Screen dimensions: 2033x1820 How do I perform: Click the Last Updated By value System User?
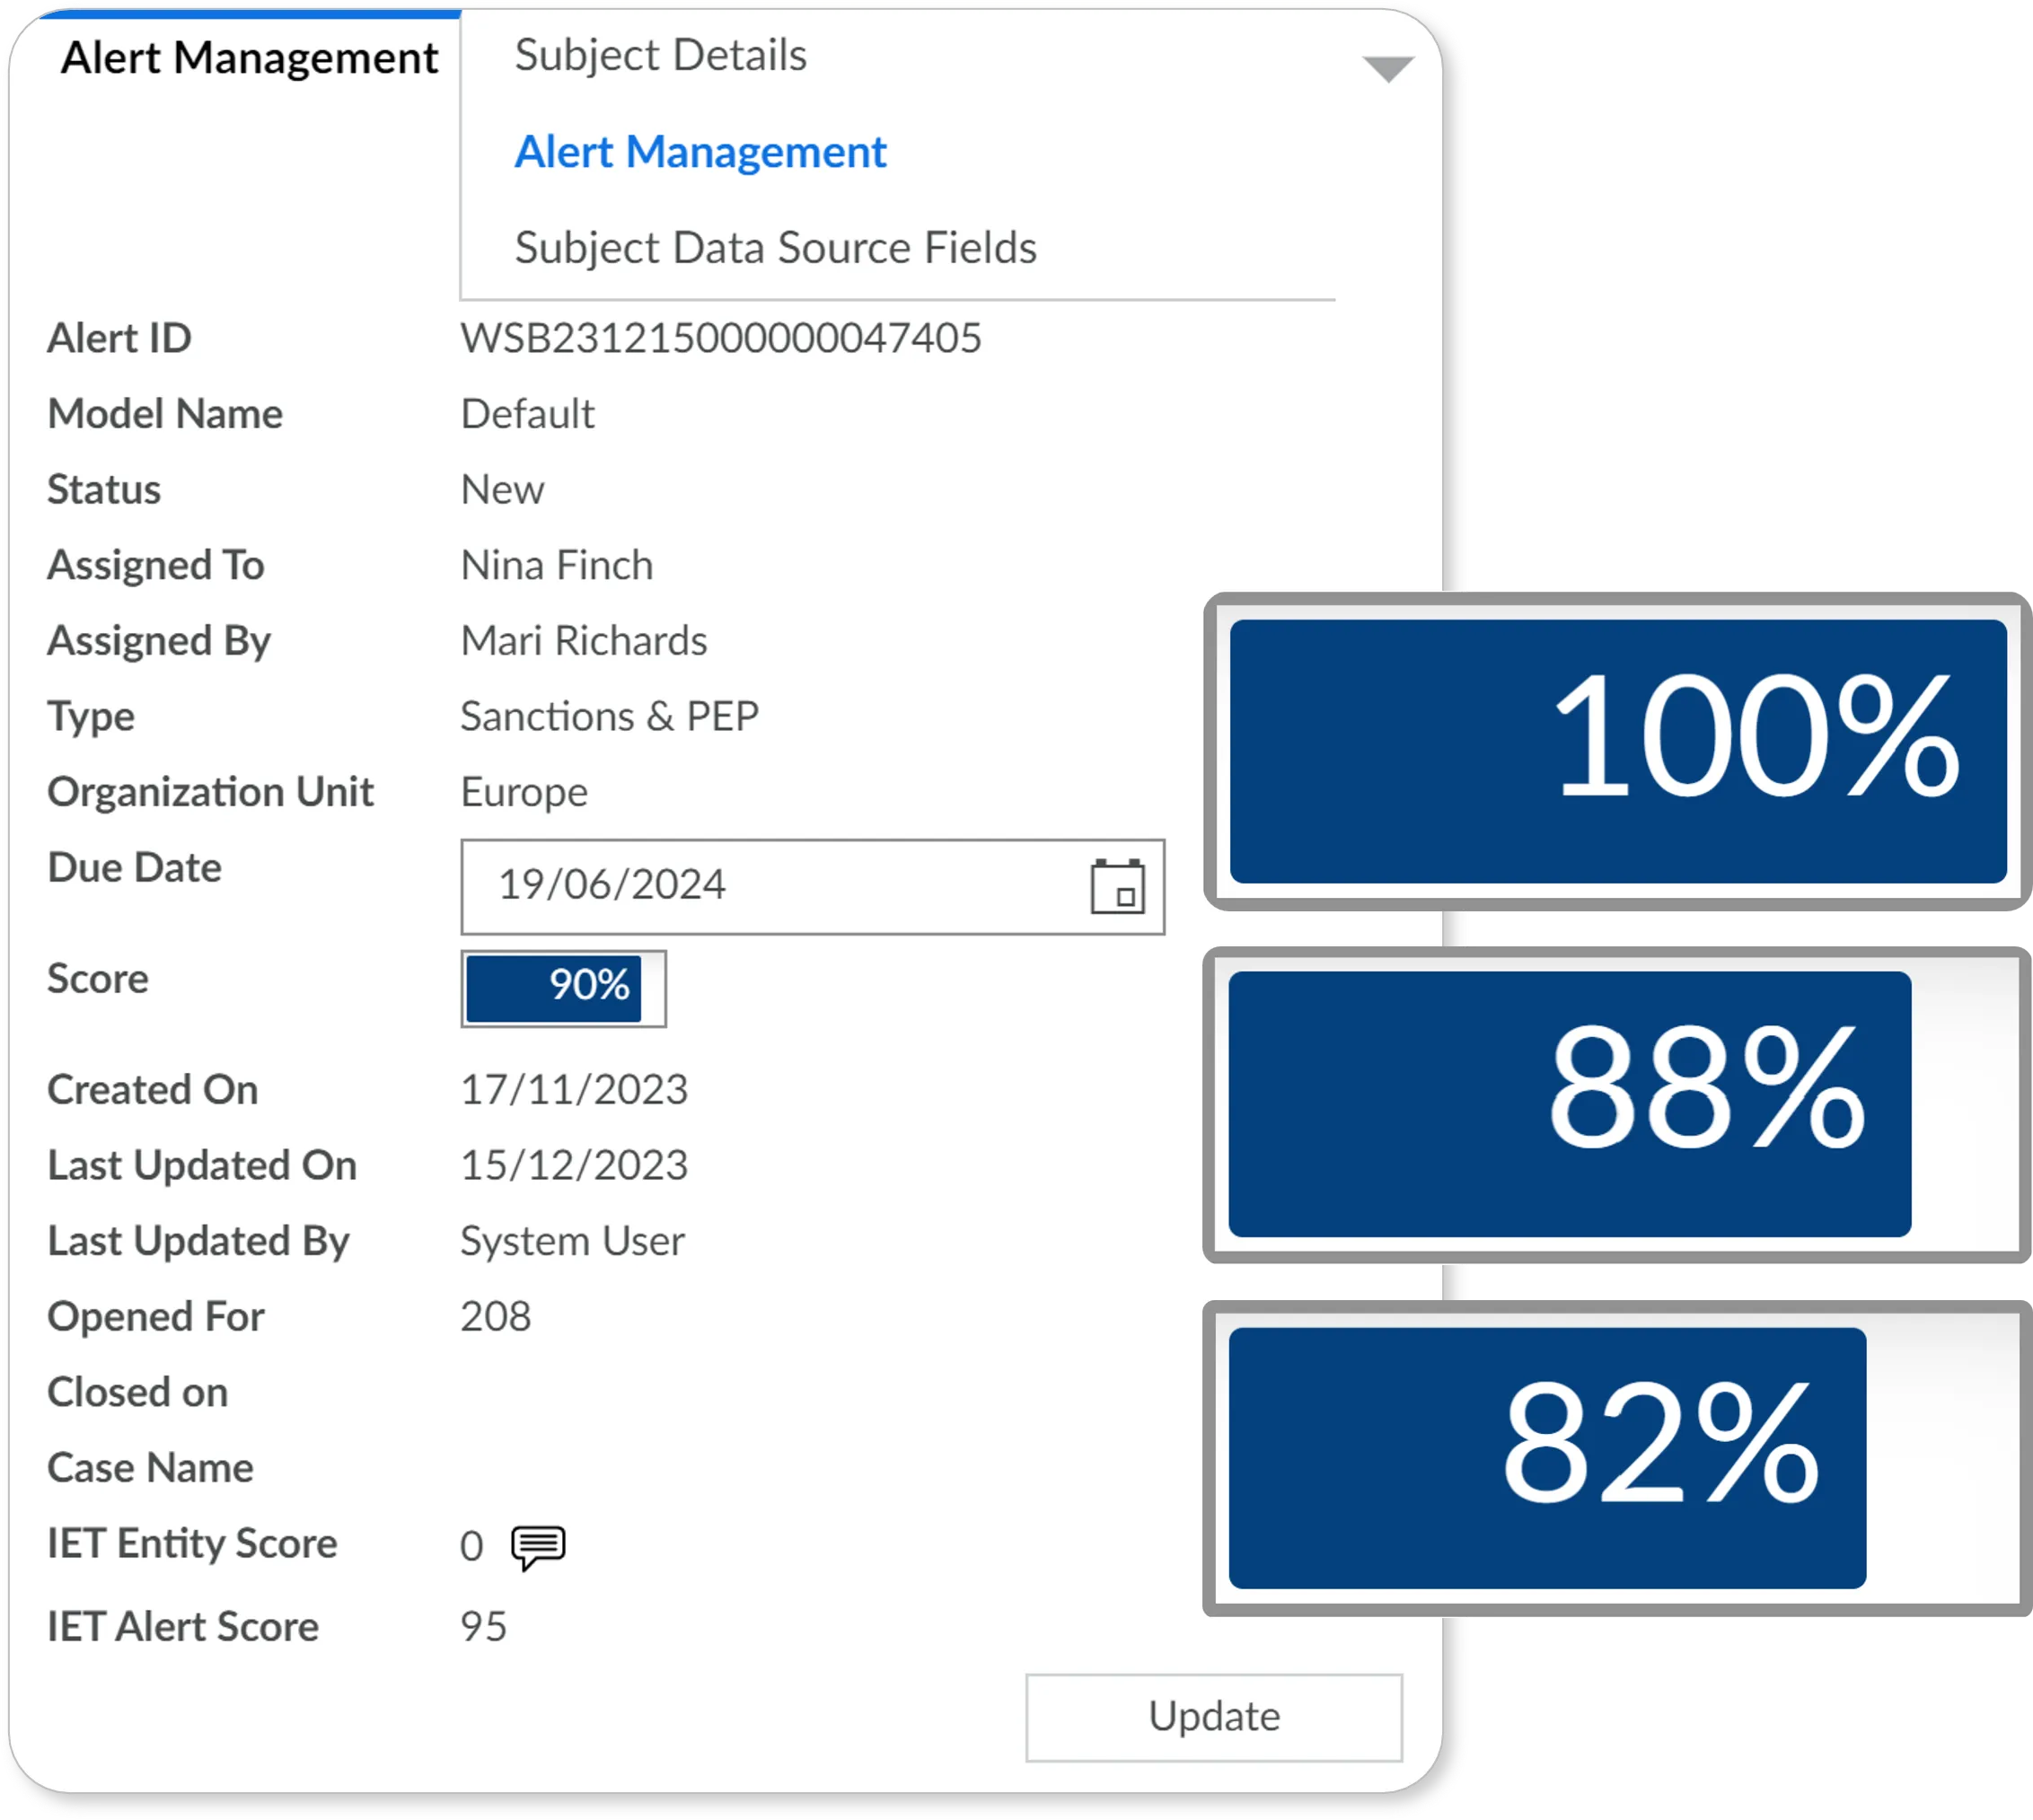pos(572,1241)
